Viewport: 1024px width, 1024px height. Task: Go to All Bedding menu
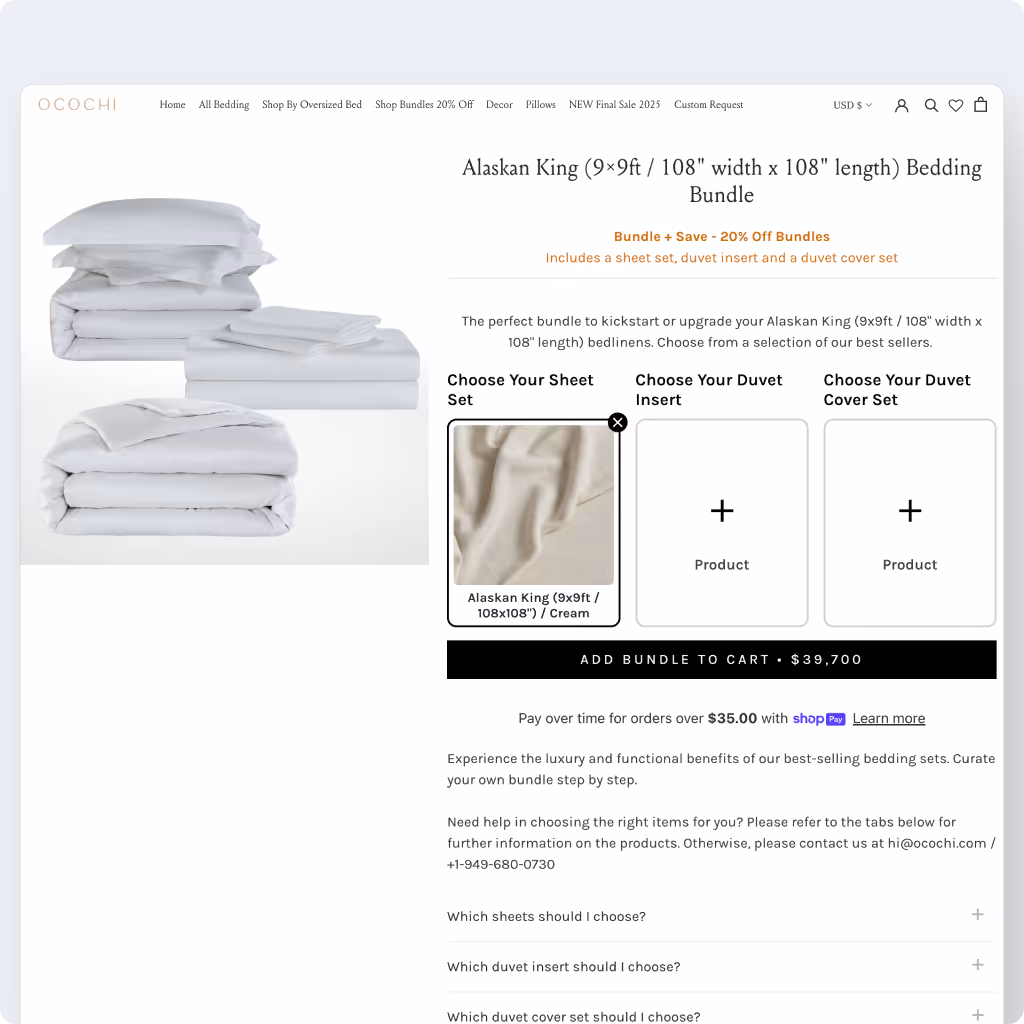pos(224,104)
